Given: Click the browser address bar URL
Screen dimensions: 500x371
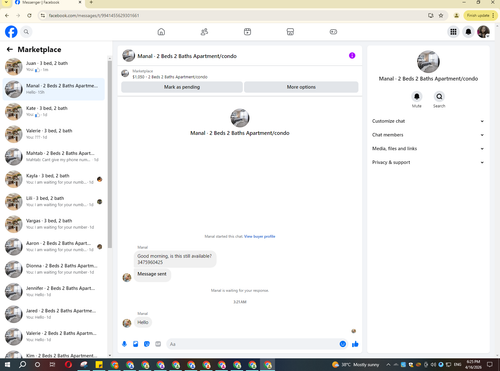Looking at the screenshot, I should (x=94, y=15).
